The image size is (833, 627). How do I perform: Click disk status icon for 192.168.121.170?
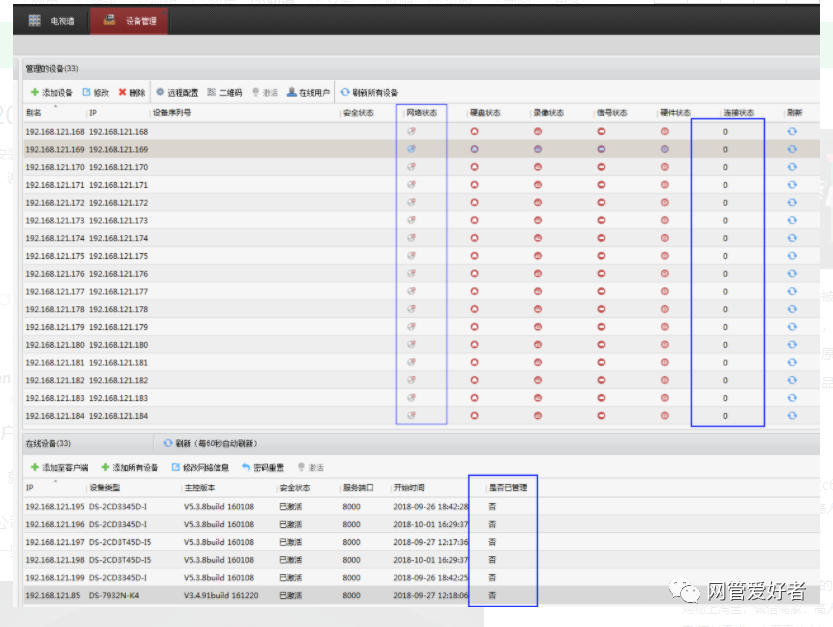pyautogui.click(x=474, y=167)
